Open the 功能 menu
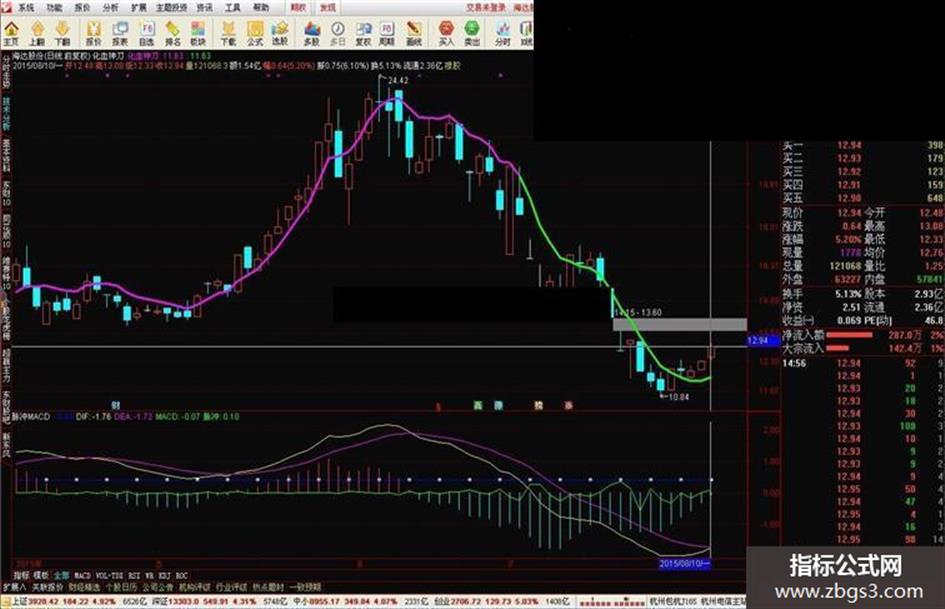Image resolution: width=945 pixels, height=609 pixels. point(54,8)
